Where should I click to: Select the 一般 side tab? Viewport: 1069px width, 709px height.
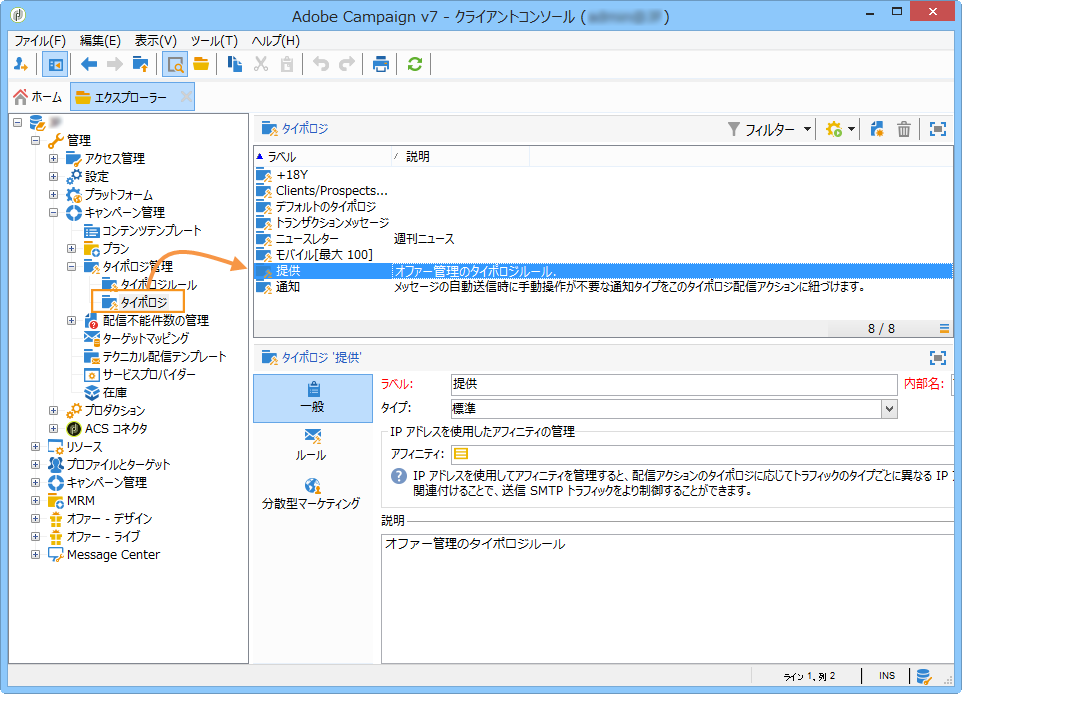[x=313, y=398]
